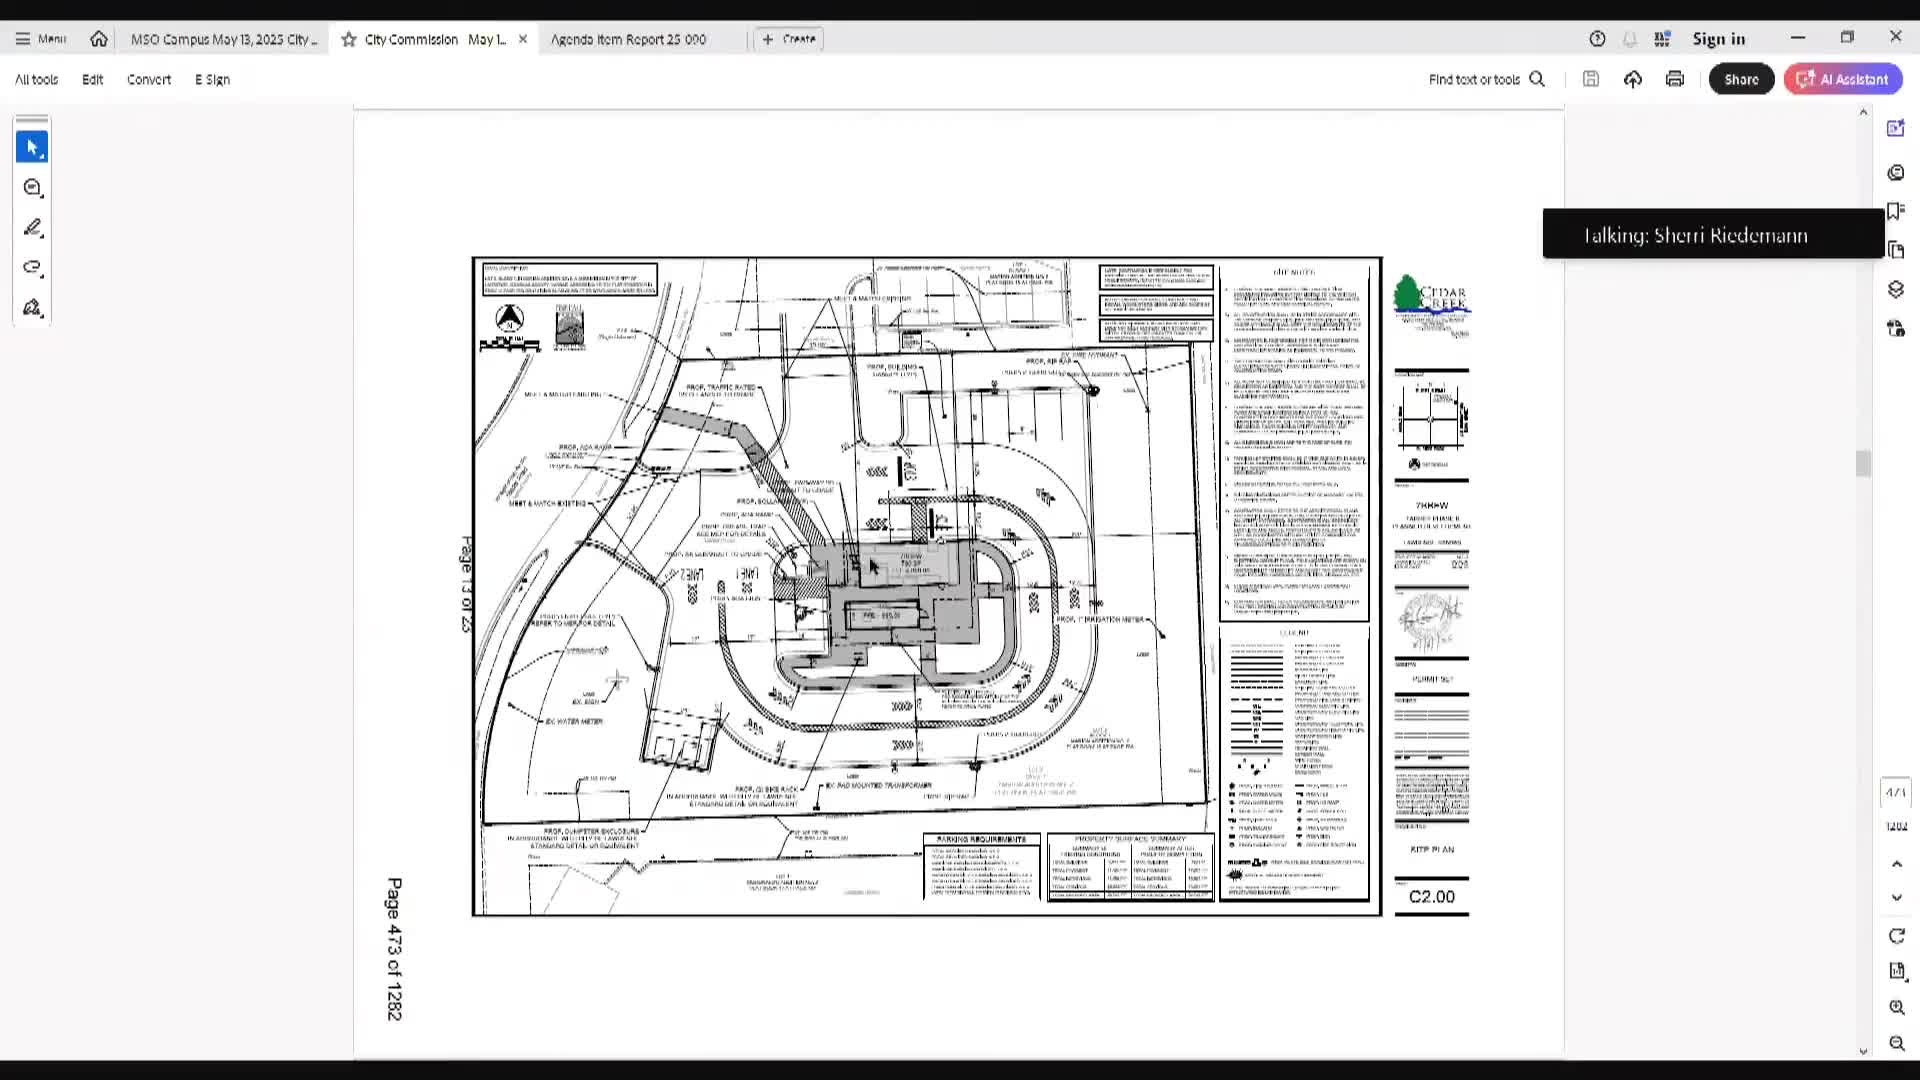The image size is (1920, 1080).
Task: Select the highlight pen tool
Action: (x=32, y=228)
